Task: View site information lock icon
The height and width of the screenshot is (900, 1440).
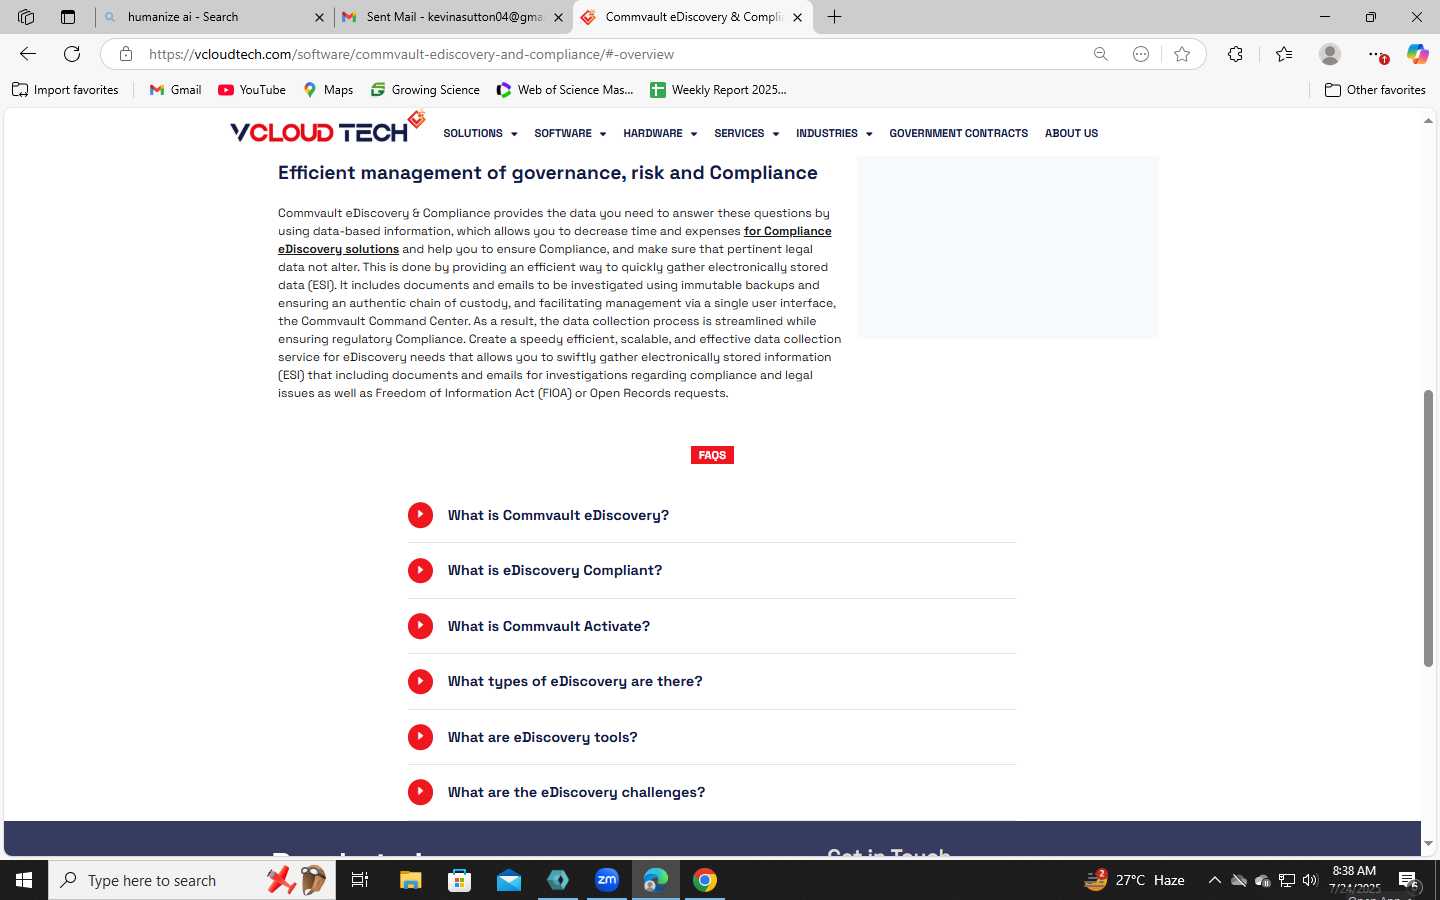Action: [x=126, y=54]
